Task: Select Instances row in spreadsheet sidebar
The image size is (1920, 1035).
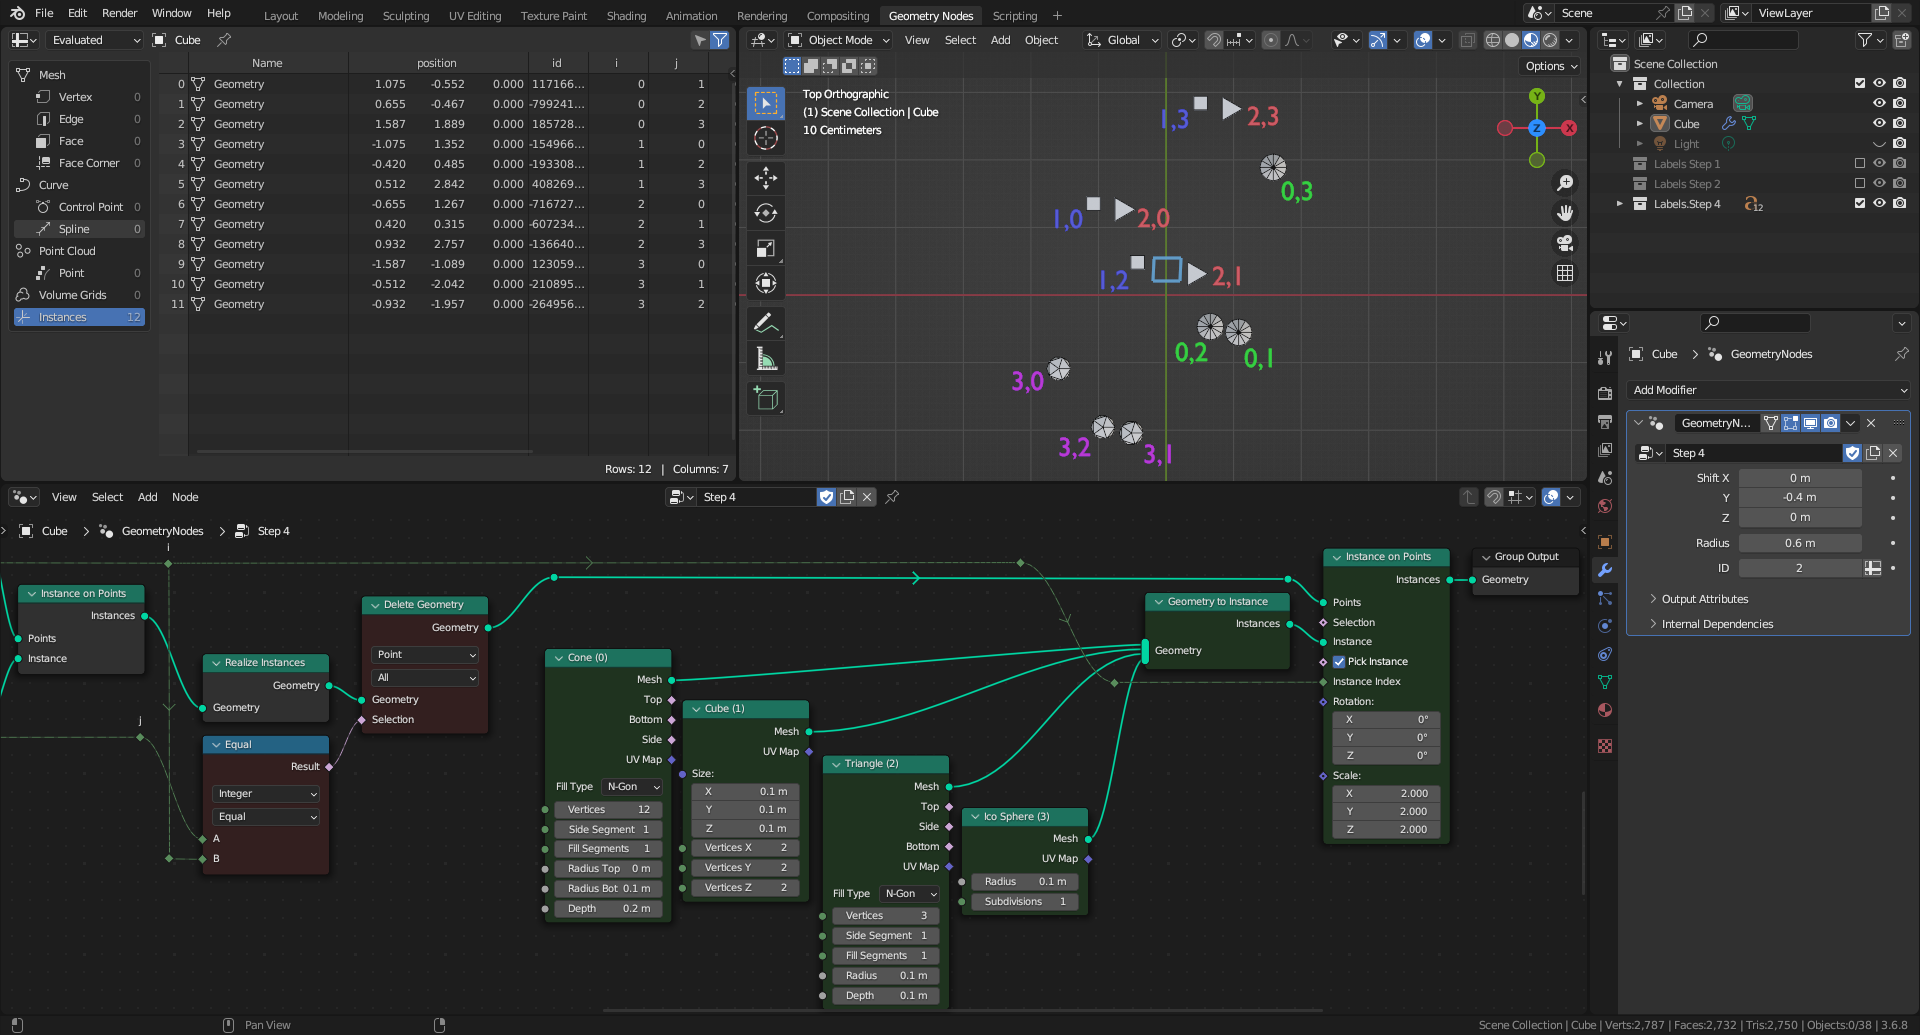Action: [x=80, y=317]
